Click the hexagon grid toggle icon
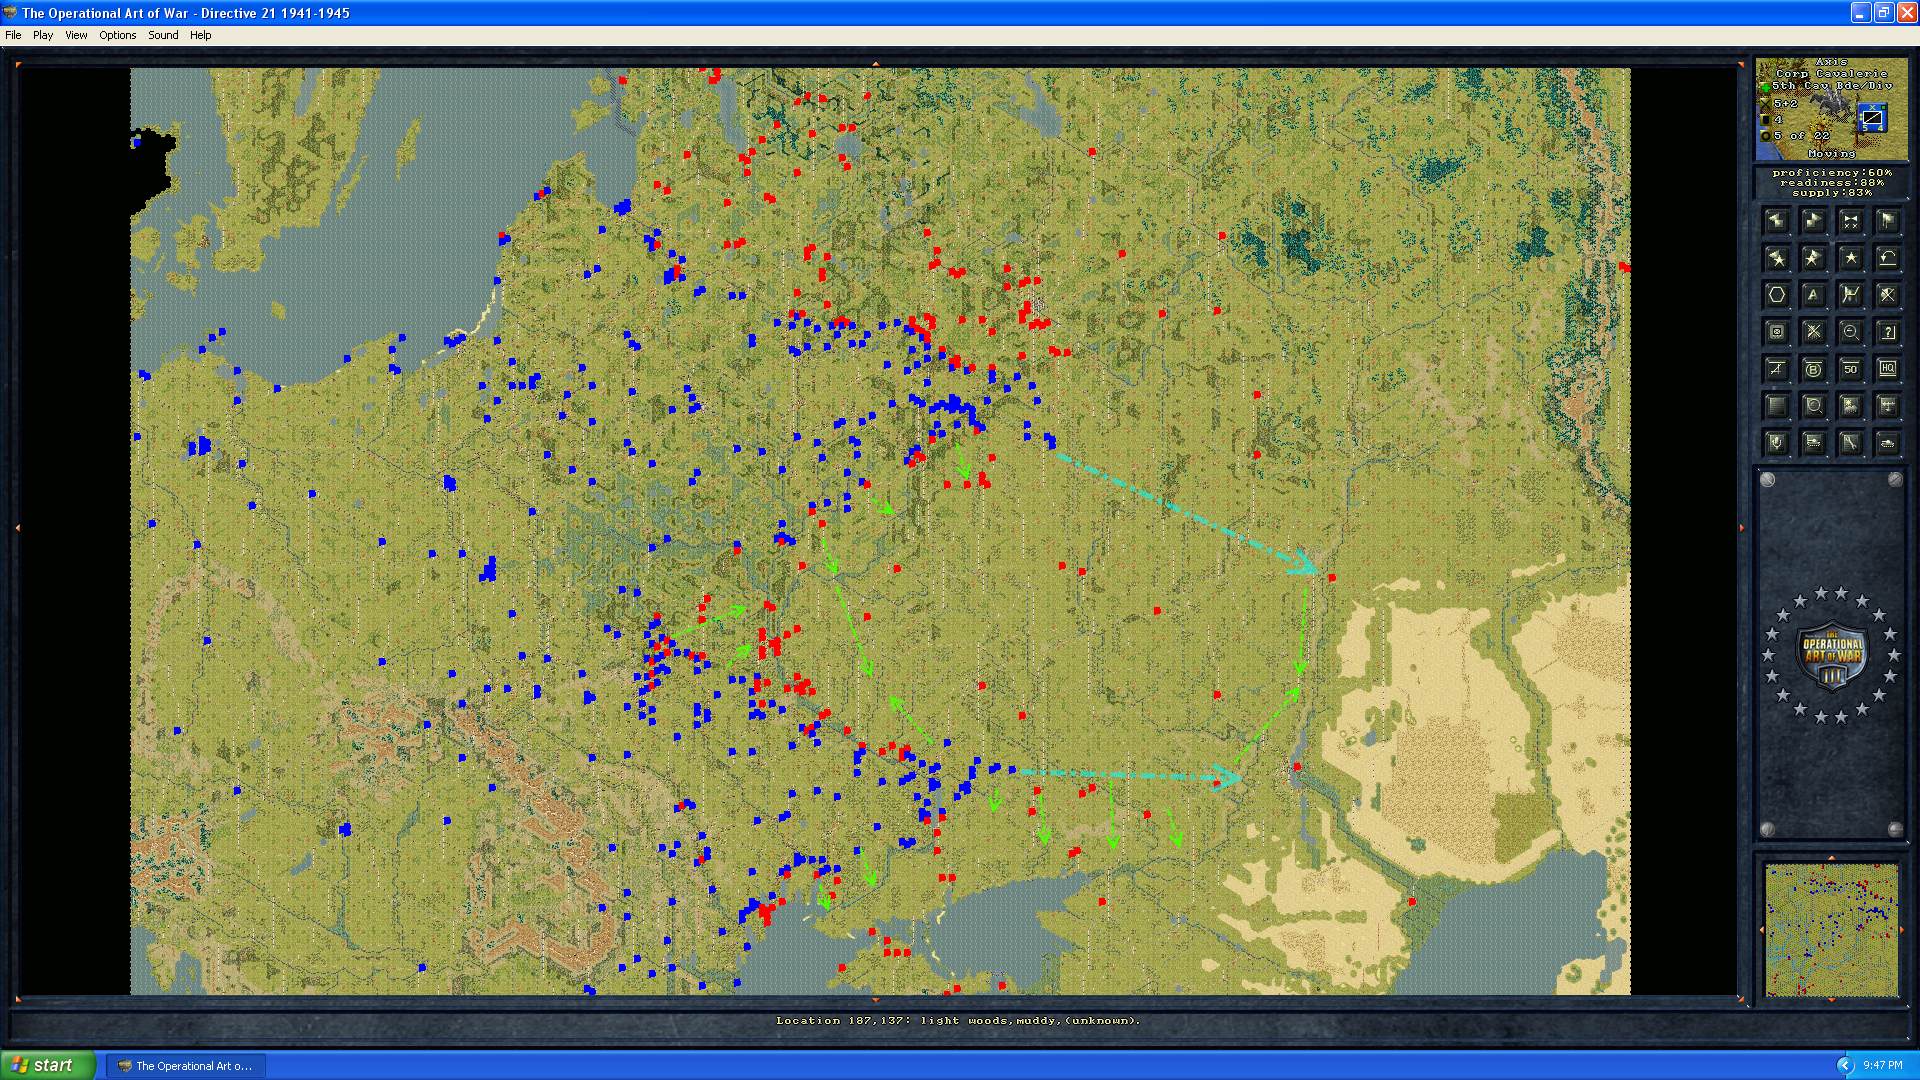The image size is (1920, 1080). [x=1777, y=295]
